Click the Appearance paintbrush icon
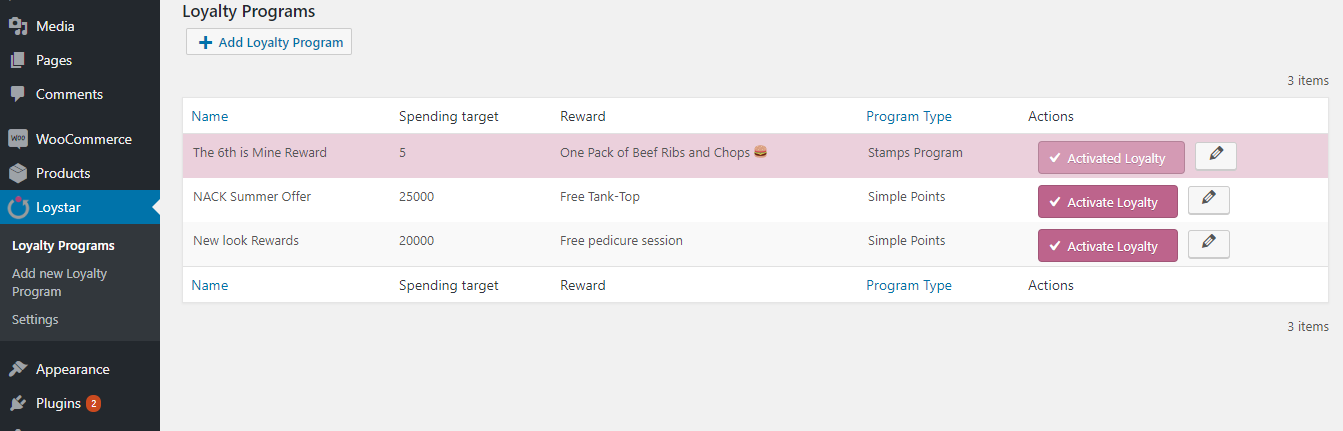Image resolution: width=1343 pixels, height=431 pixels. pyautogui.click(x=17, y=369)
